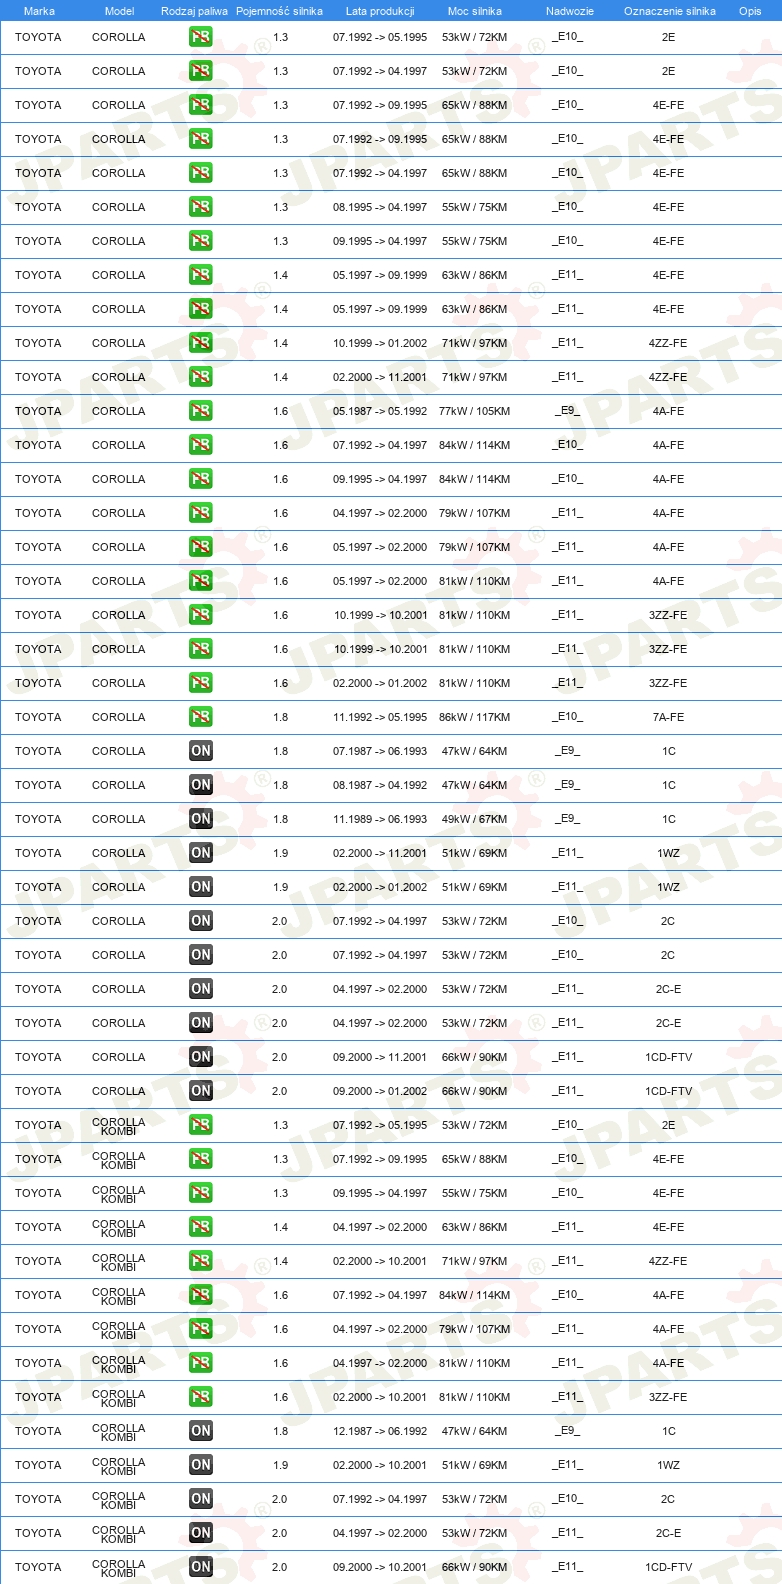The width and height of the screenshot is (782, 1584).
Task: Click the Model column header
Action: tap(119, 11)
